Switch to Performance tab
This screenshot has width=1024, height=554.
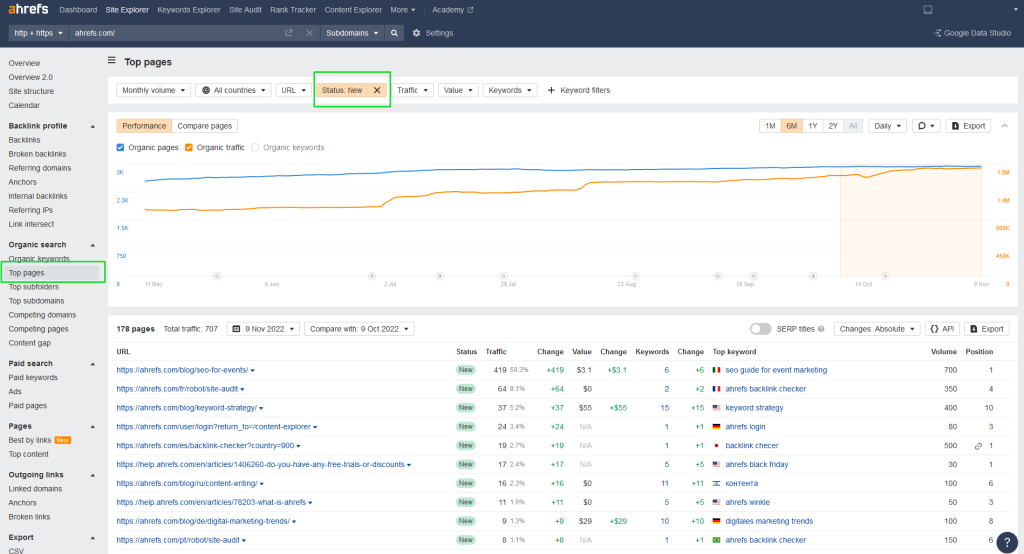point(144,126)
